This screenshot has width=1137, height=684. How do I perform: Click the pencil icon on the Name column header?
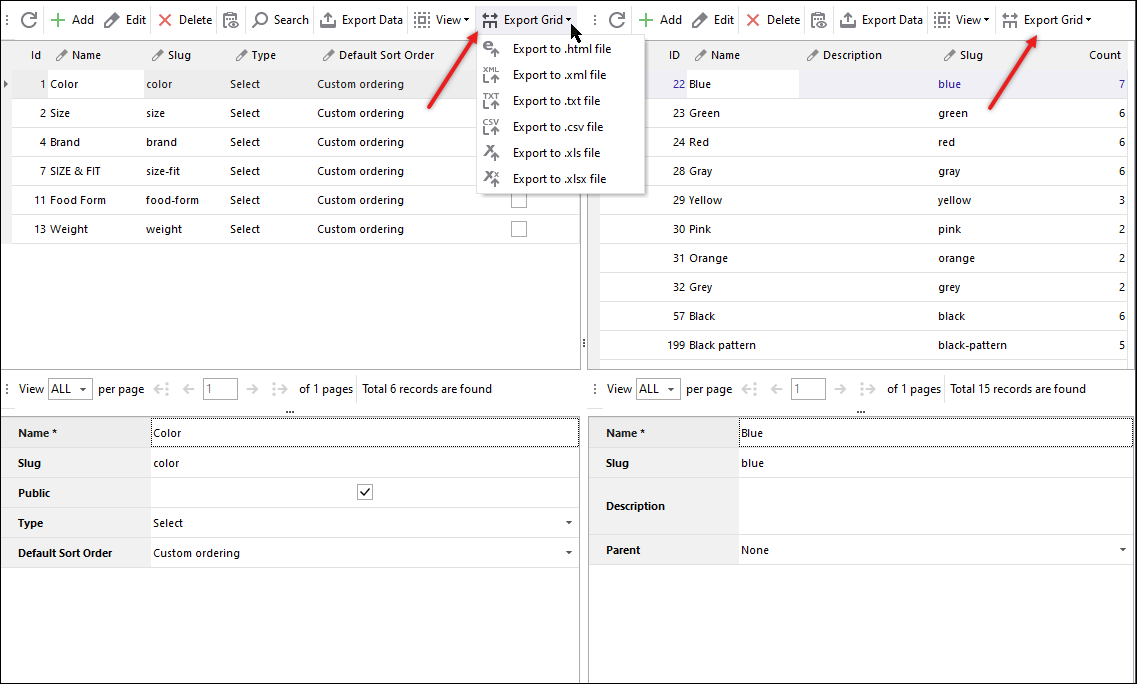pos(59,55)
